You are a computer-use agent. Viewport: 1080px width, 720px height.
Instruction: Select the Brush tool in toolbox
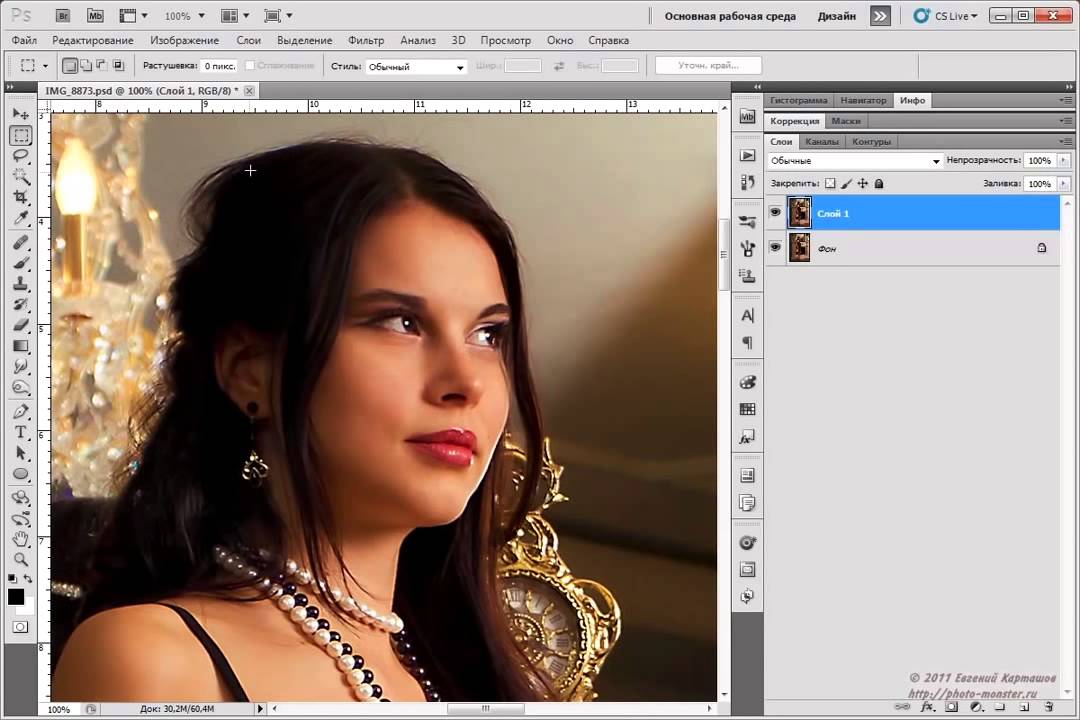coord(21,263)
